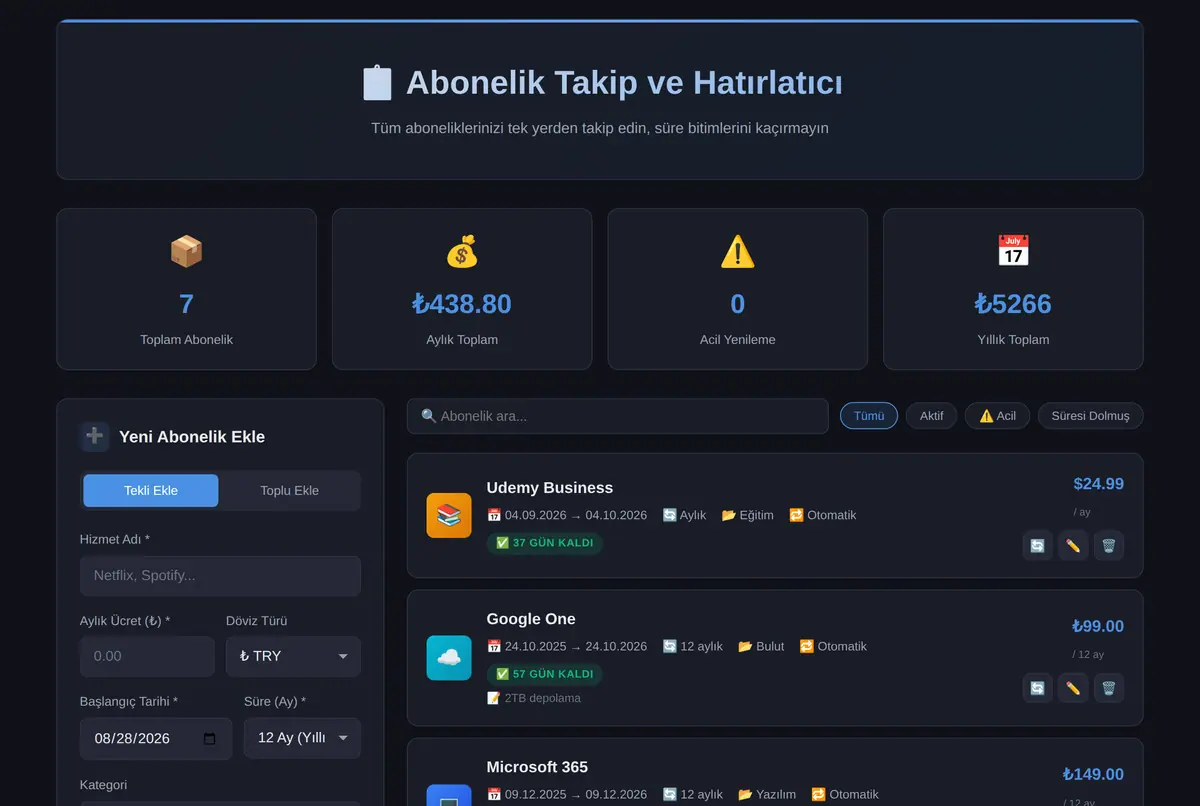Click the $24.99 price
The image size is (1200, 806).
coord(1099,484)
